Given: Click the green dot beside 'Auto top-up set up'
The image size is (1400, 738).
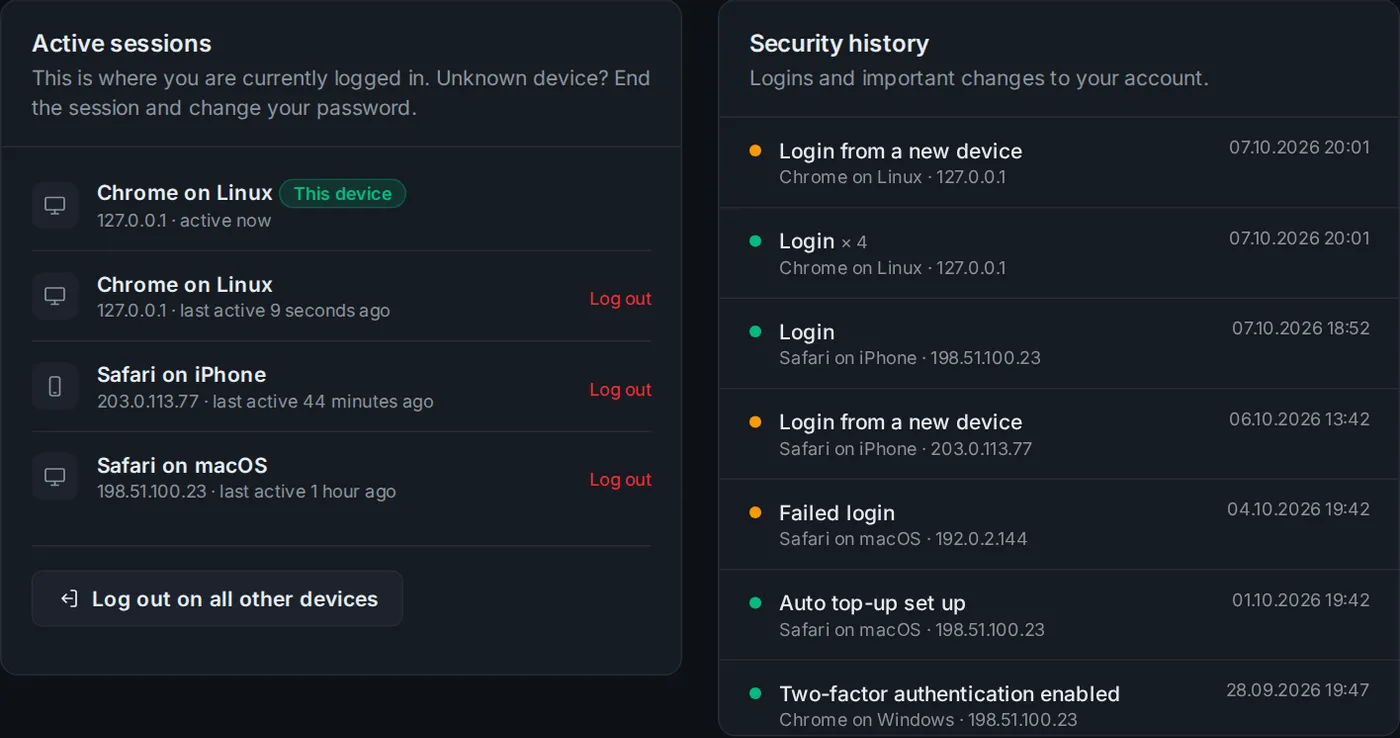Looking at the screenshot, I should 756,603.
